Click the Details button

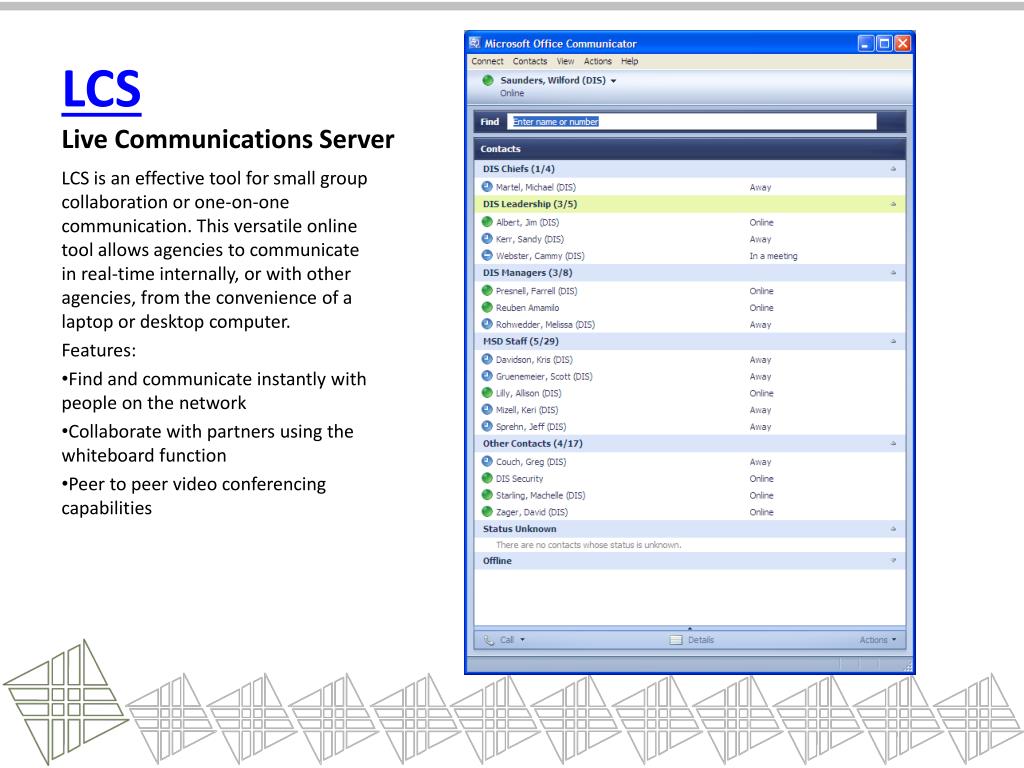tap(692, 640)
